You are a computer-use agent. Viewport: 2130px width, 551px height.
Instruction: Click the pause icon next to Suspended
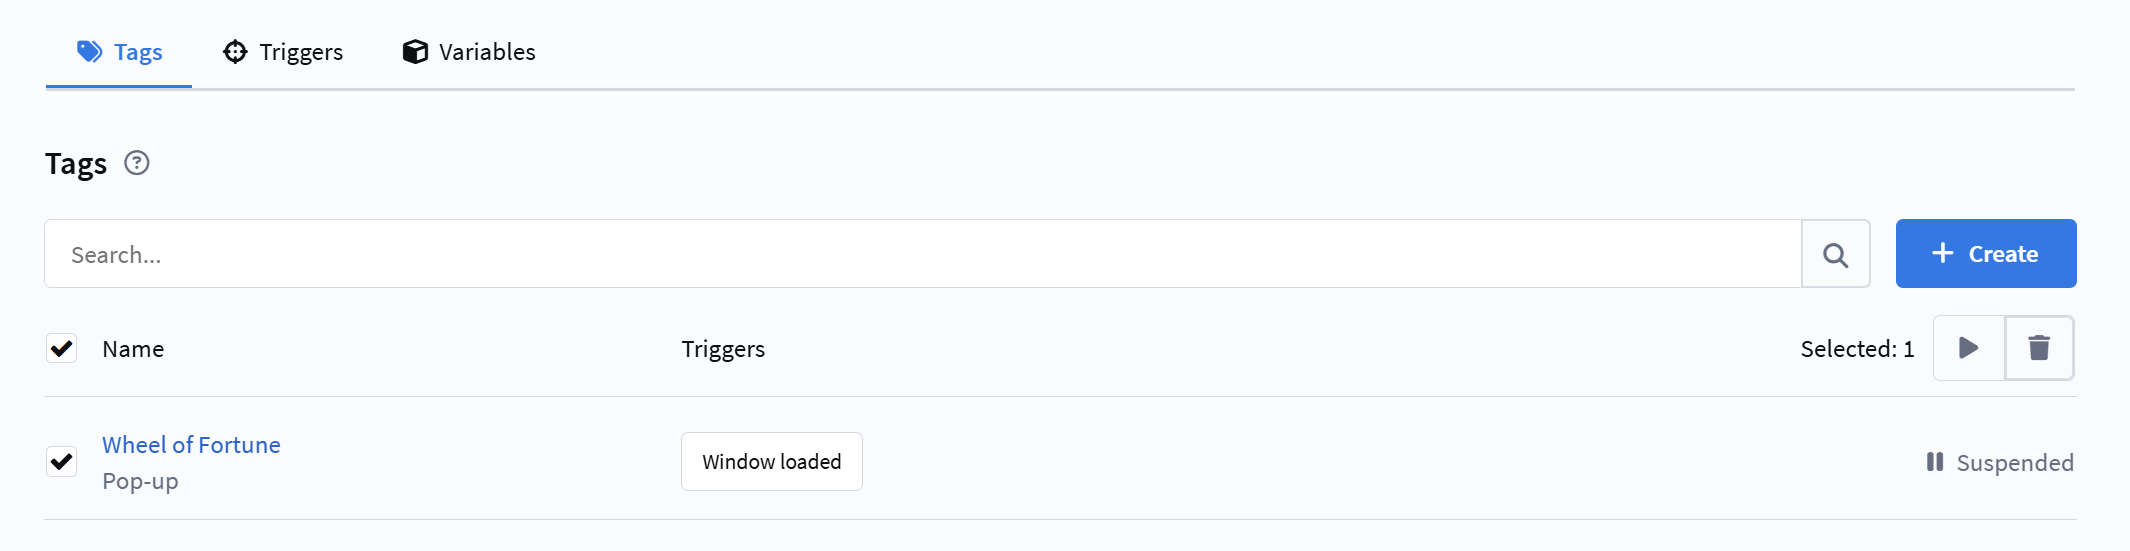(1935, 462)
